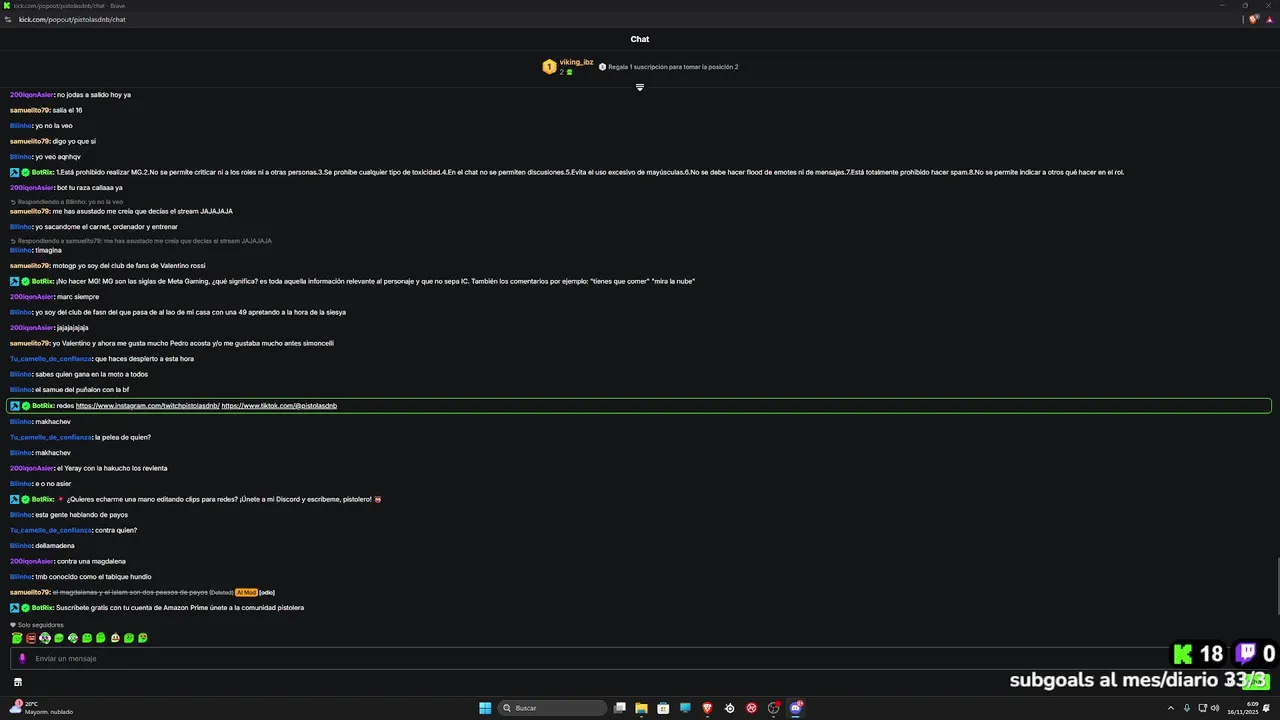1280x720 pixels.
Task: Click the reply reference 'Respondiendo a Bliinho'
Action: 67,202
